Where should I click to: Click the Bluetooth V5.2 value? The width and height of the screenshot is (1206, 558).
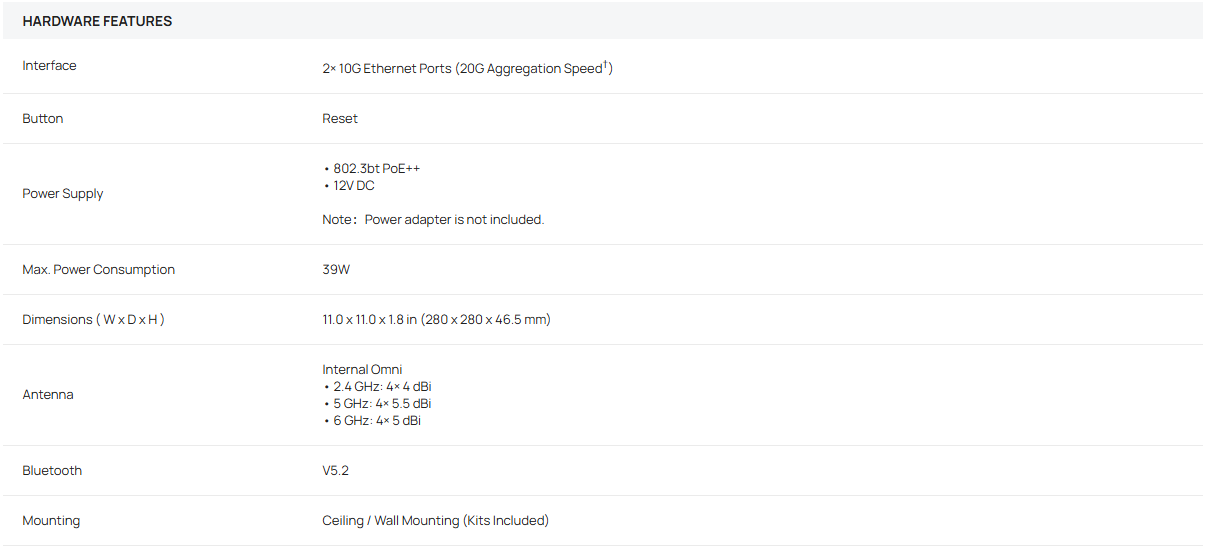pos(336,471)
